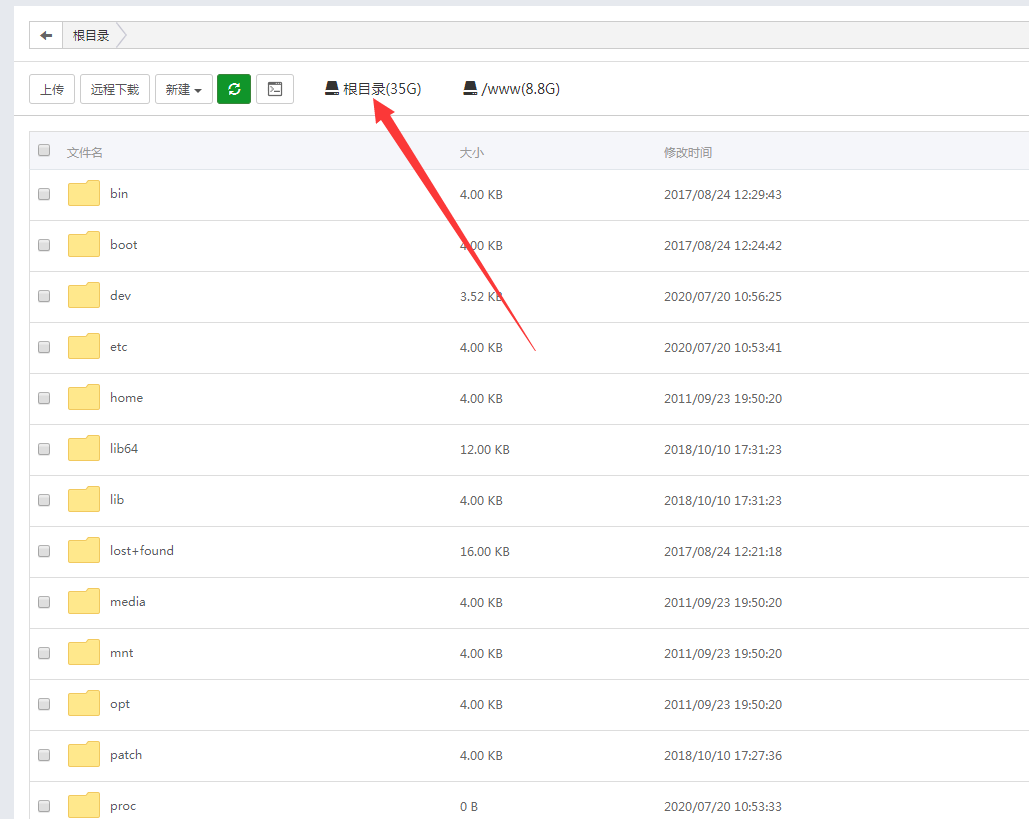Open folder name link media

(128, 602)
